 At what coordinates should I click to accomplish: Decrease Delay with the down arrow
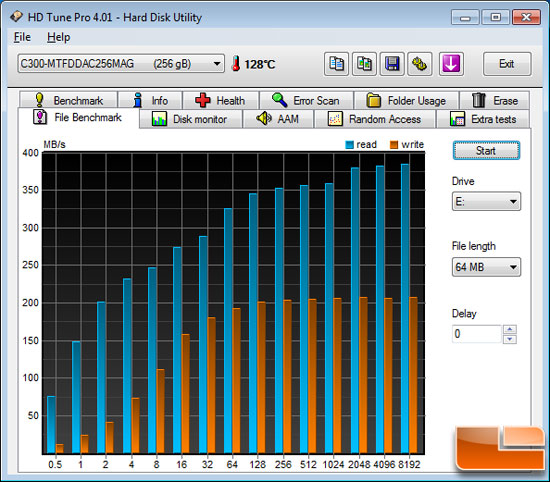(510, 339)
